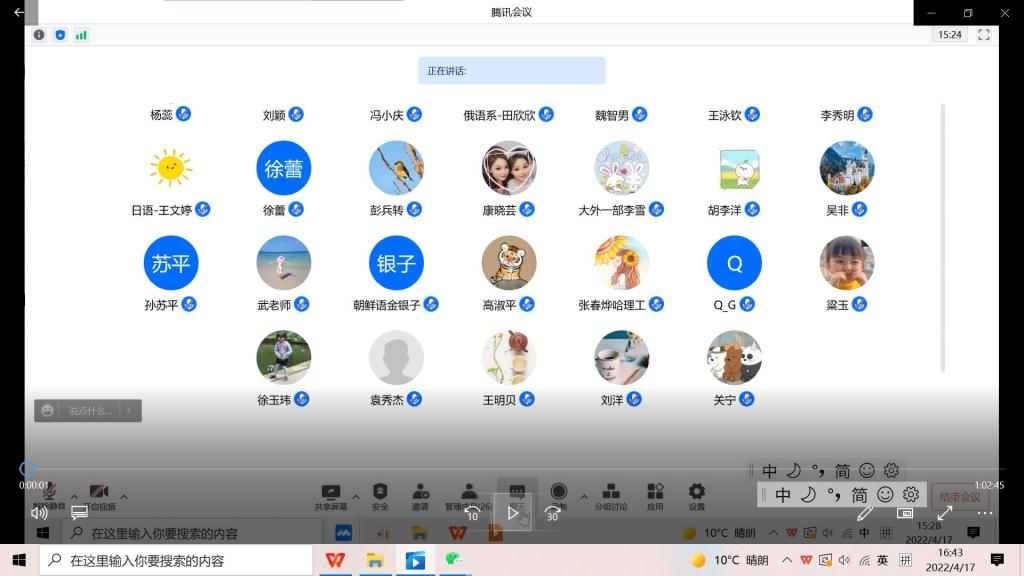Toggle fullscreen with the top-right expand icon
Screen dimensions: 1024x576
point(983,34)
